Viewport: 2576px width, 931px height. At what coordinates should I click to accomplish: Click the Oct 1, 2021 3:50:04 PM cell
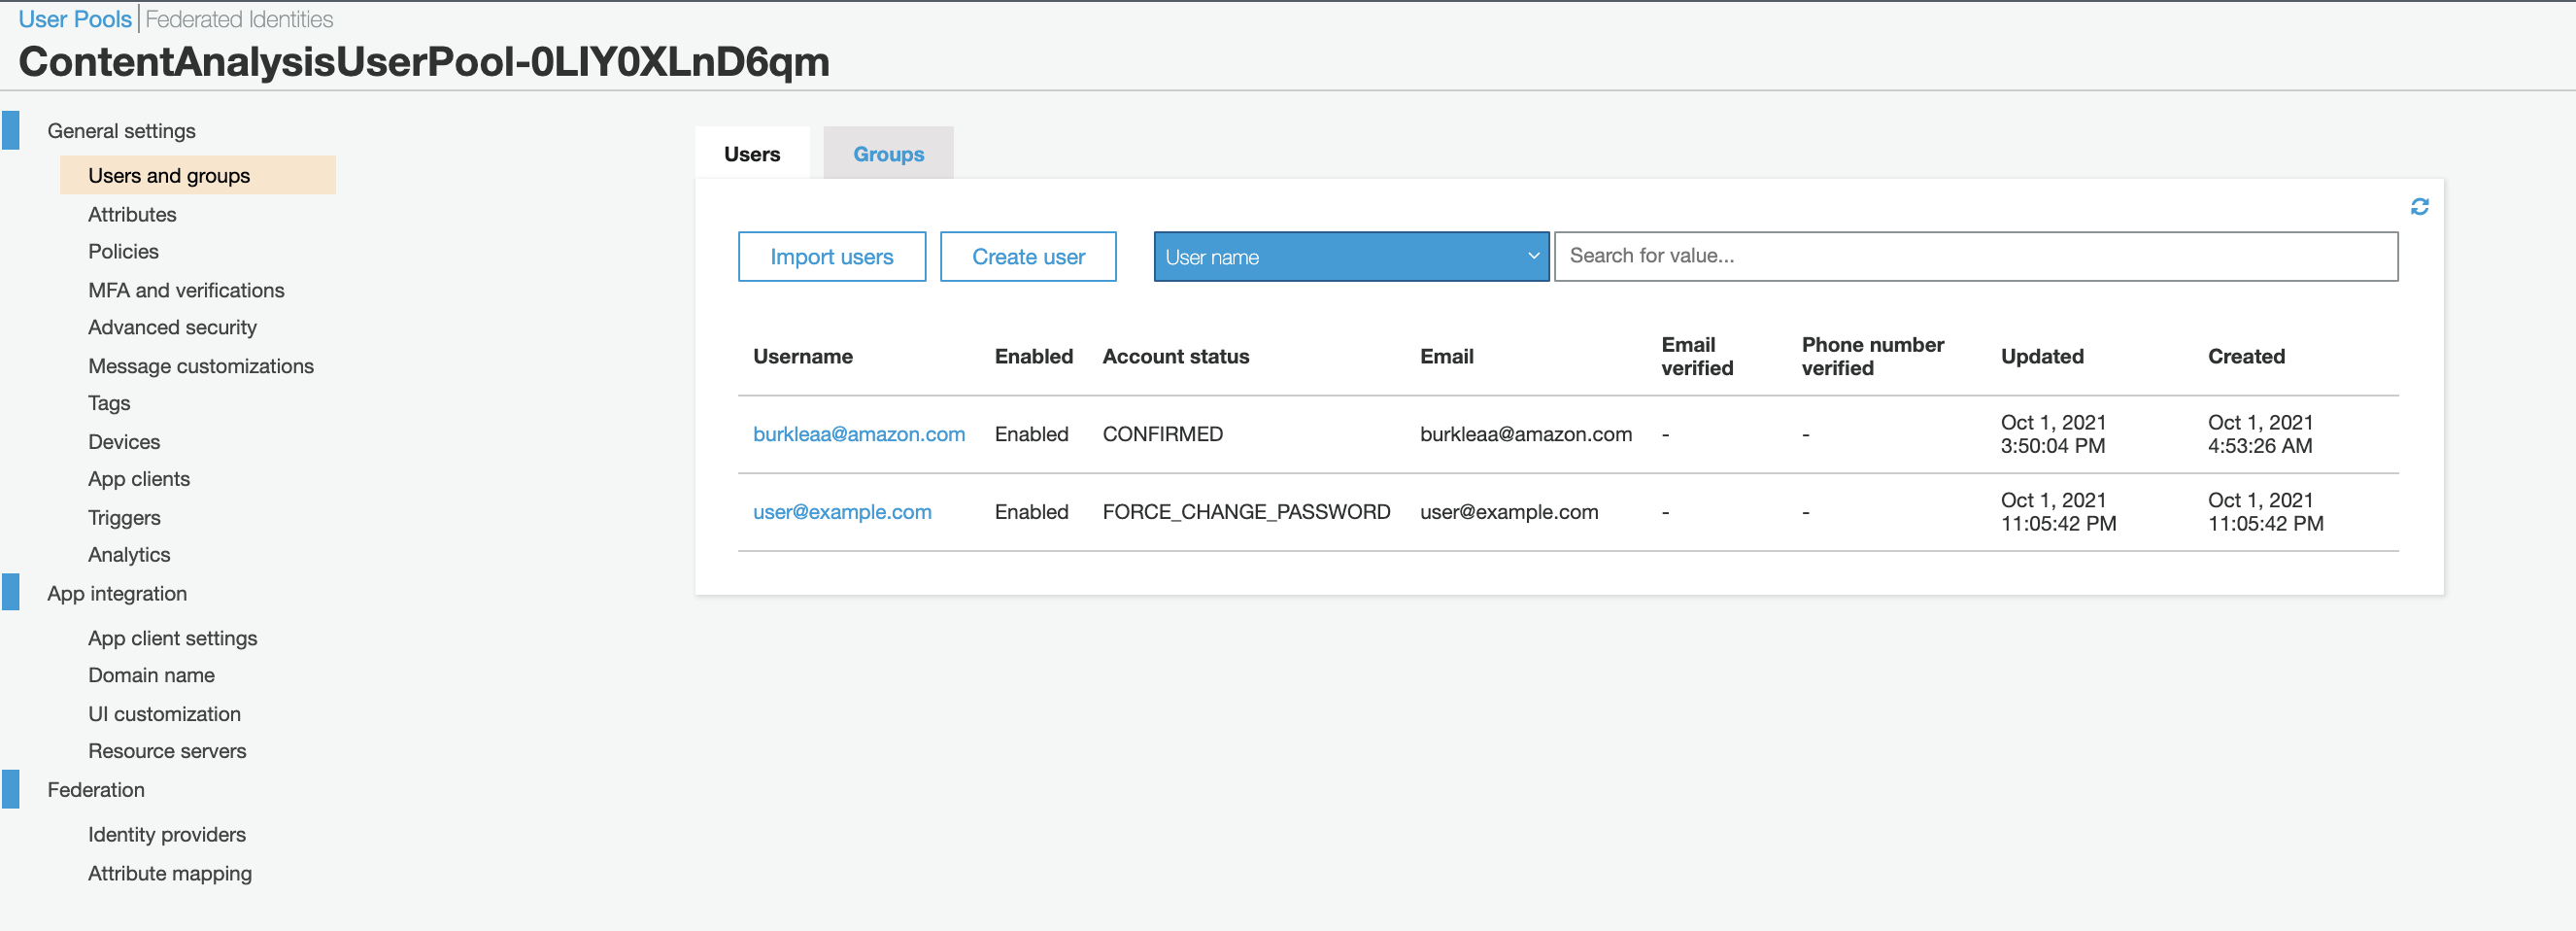pos(2052,434)
